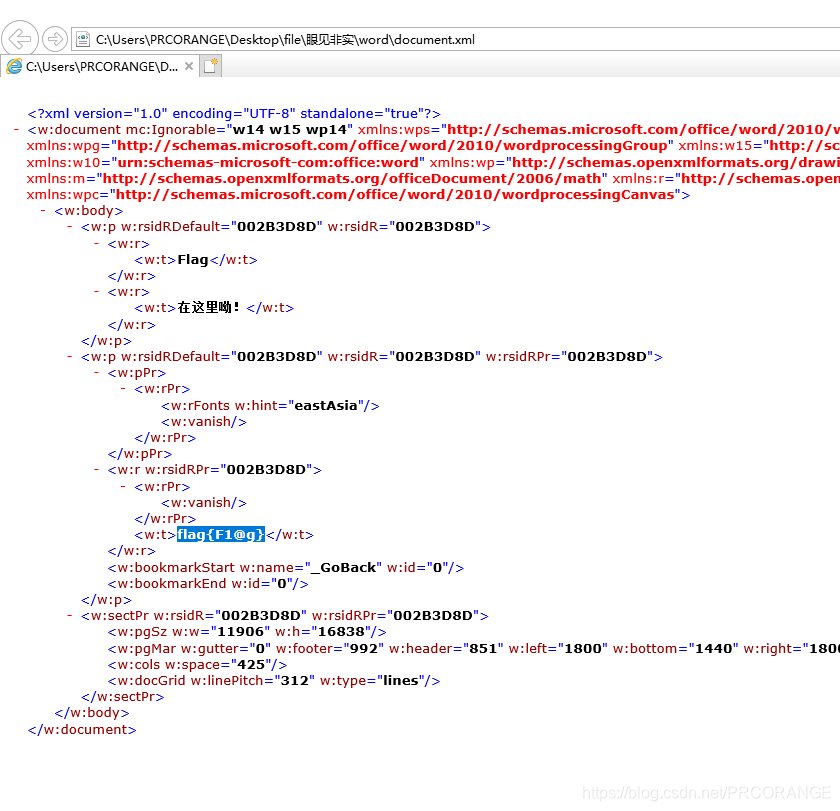Click the page height value 16838
Image resolution: width=840 pixels, height=811 pixels.
pyautogui.click(x=341, y=632)
